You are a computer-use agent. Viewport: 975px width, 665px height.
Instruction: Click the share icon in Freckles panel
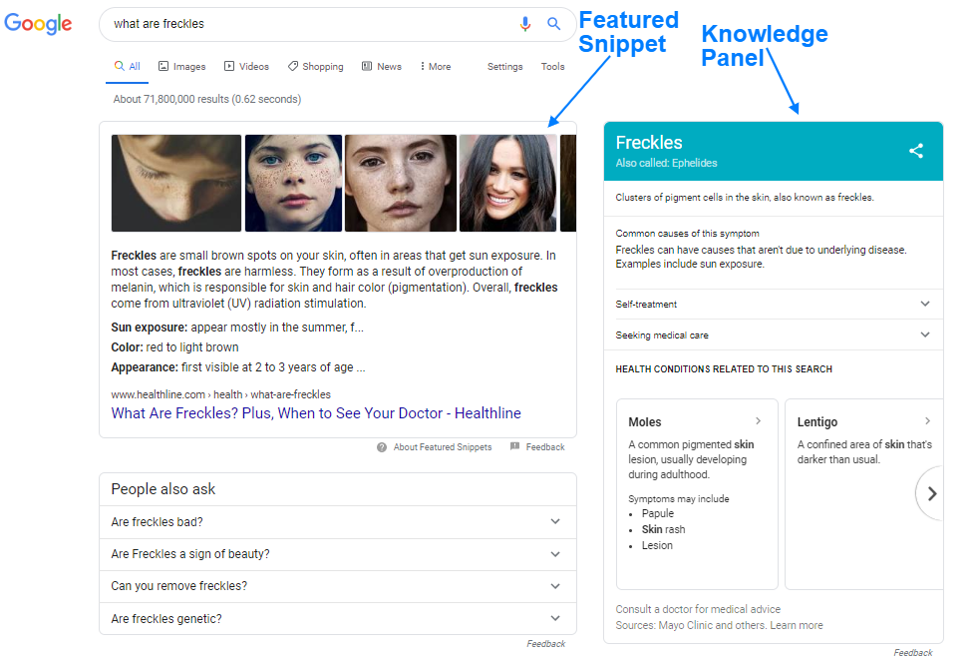(916, 151)
